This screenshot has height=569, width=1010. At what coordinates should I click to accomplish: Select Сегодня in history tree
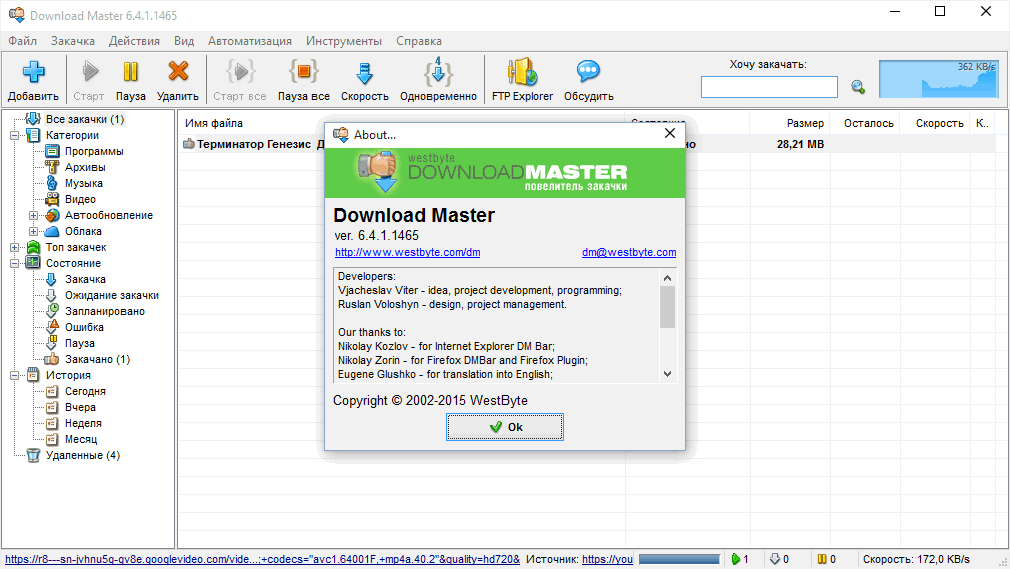[x=85, y=391]
